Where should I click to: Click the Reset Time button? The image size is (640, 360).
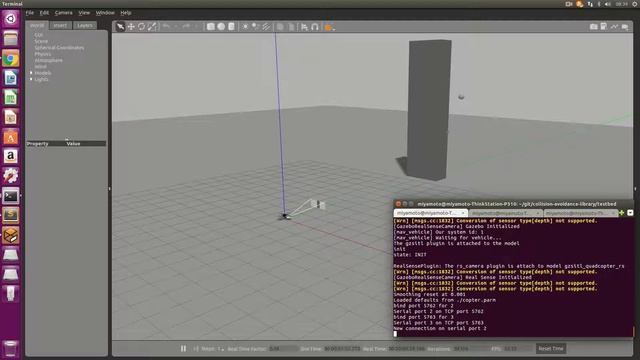pos(551,349)
